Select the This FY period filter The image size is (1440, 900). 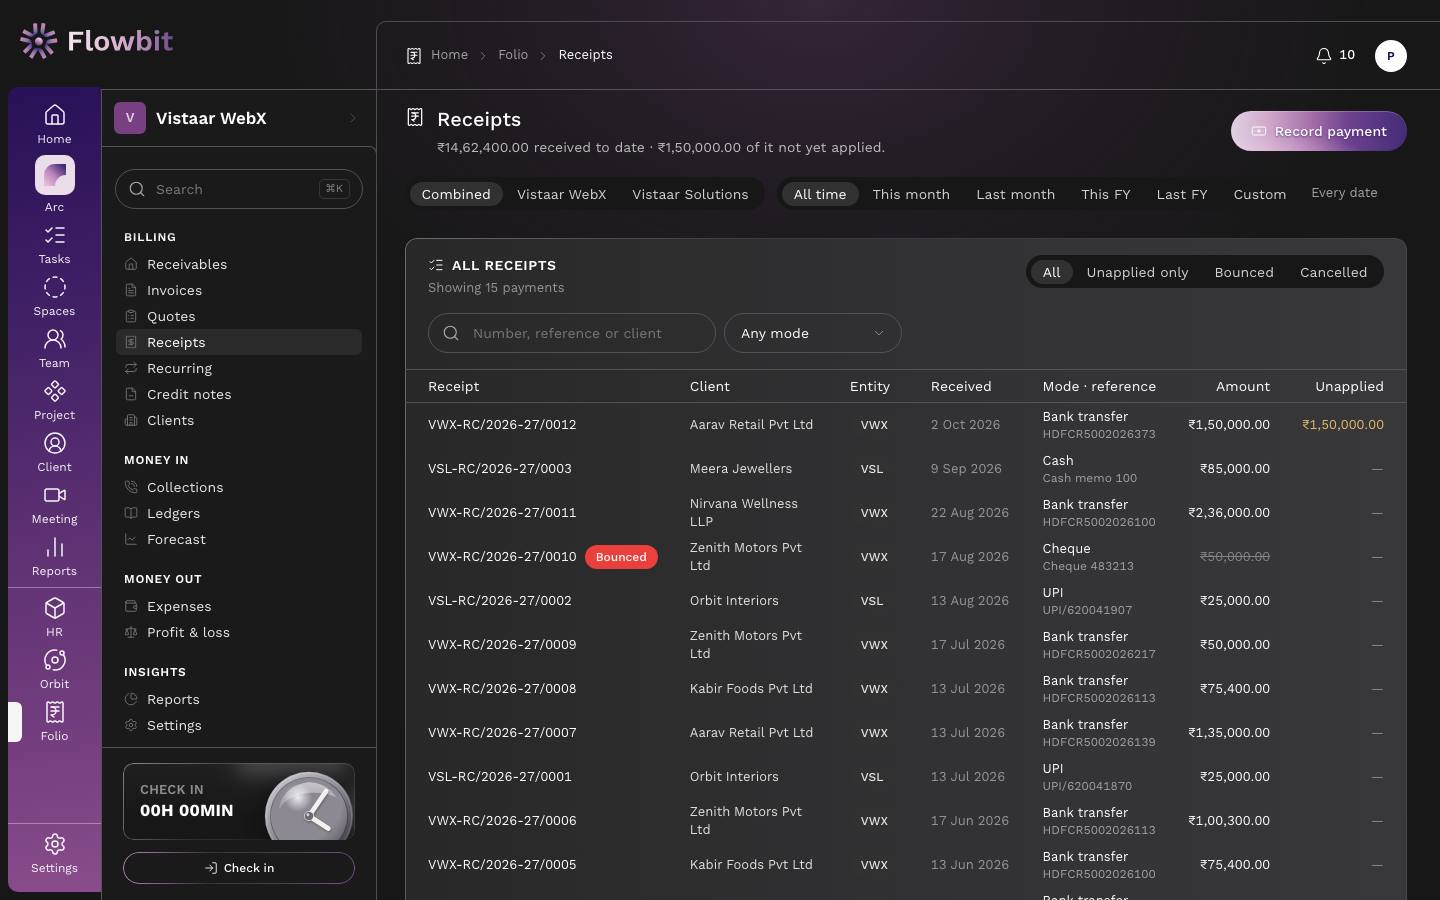(x=1105, y=194)
